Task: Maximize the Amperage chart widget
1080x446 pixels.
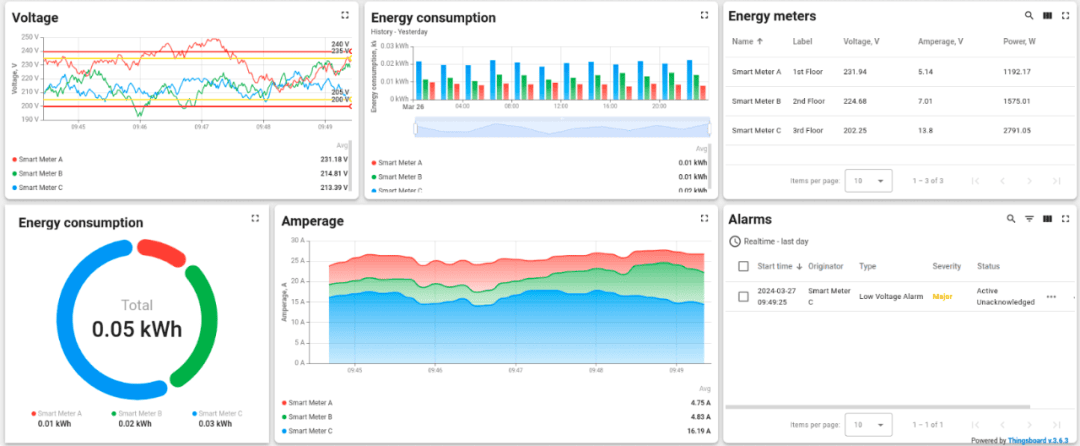Action: click(704, 218)
